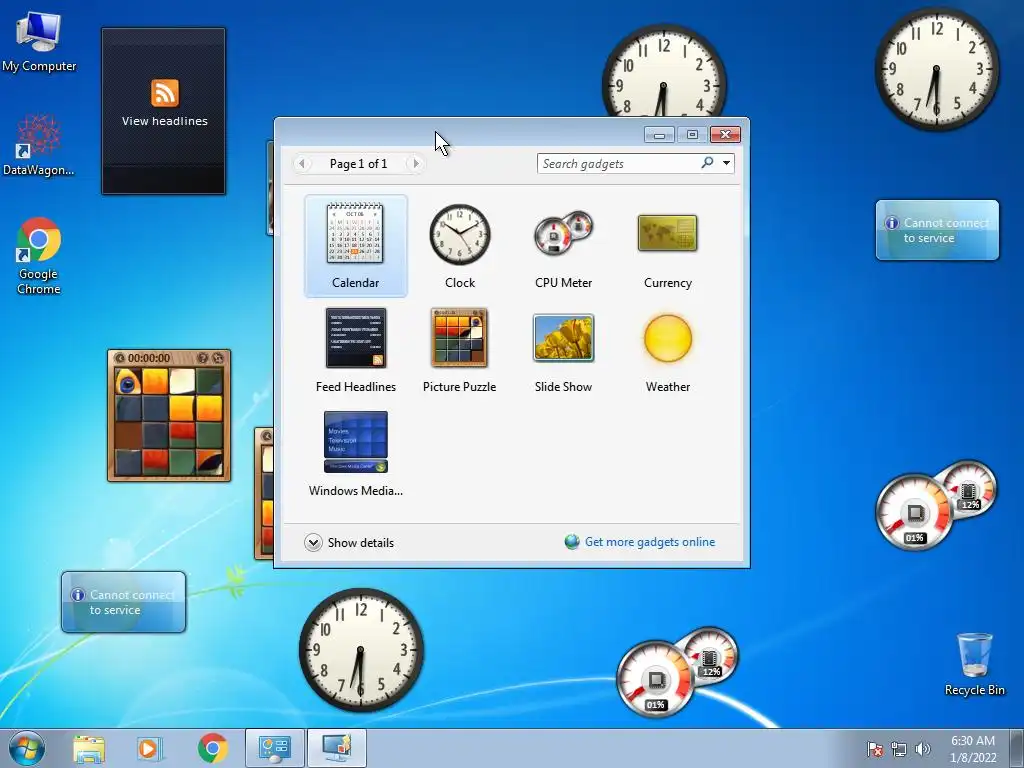Click the puzzle pause timer icon
This screenshot has width=1024, height=768.
[120, 358]
